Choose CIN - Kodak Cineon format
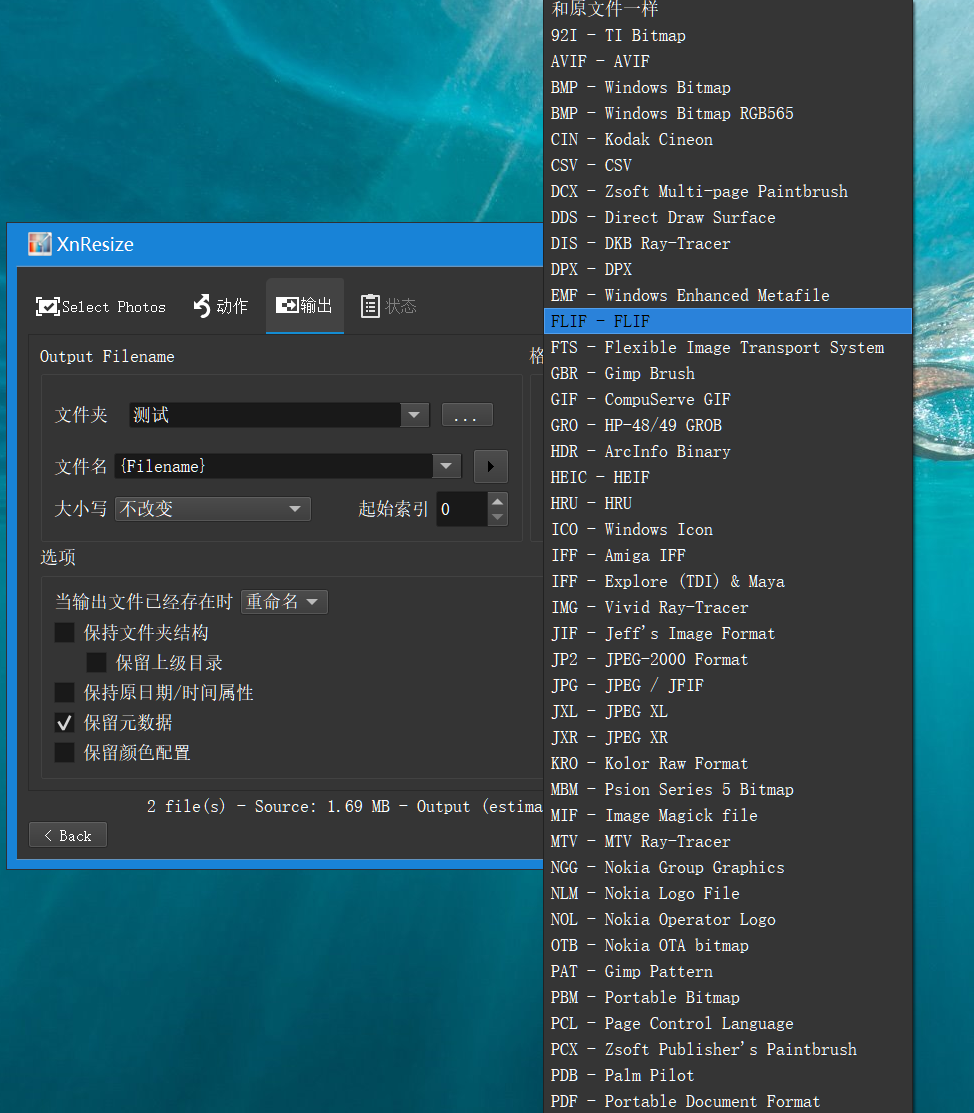 pos(728,139)
